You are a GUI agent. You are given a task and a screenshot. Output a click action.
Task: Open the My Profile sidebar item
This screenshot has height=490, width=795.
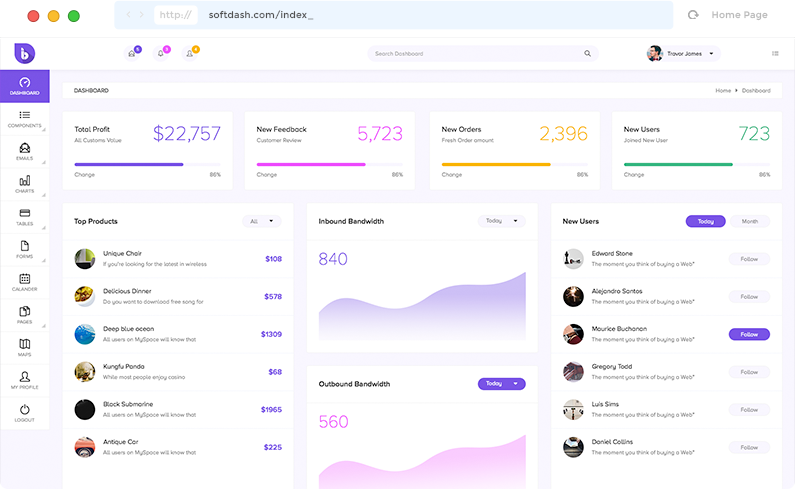point(25,380)
